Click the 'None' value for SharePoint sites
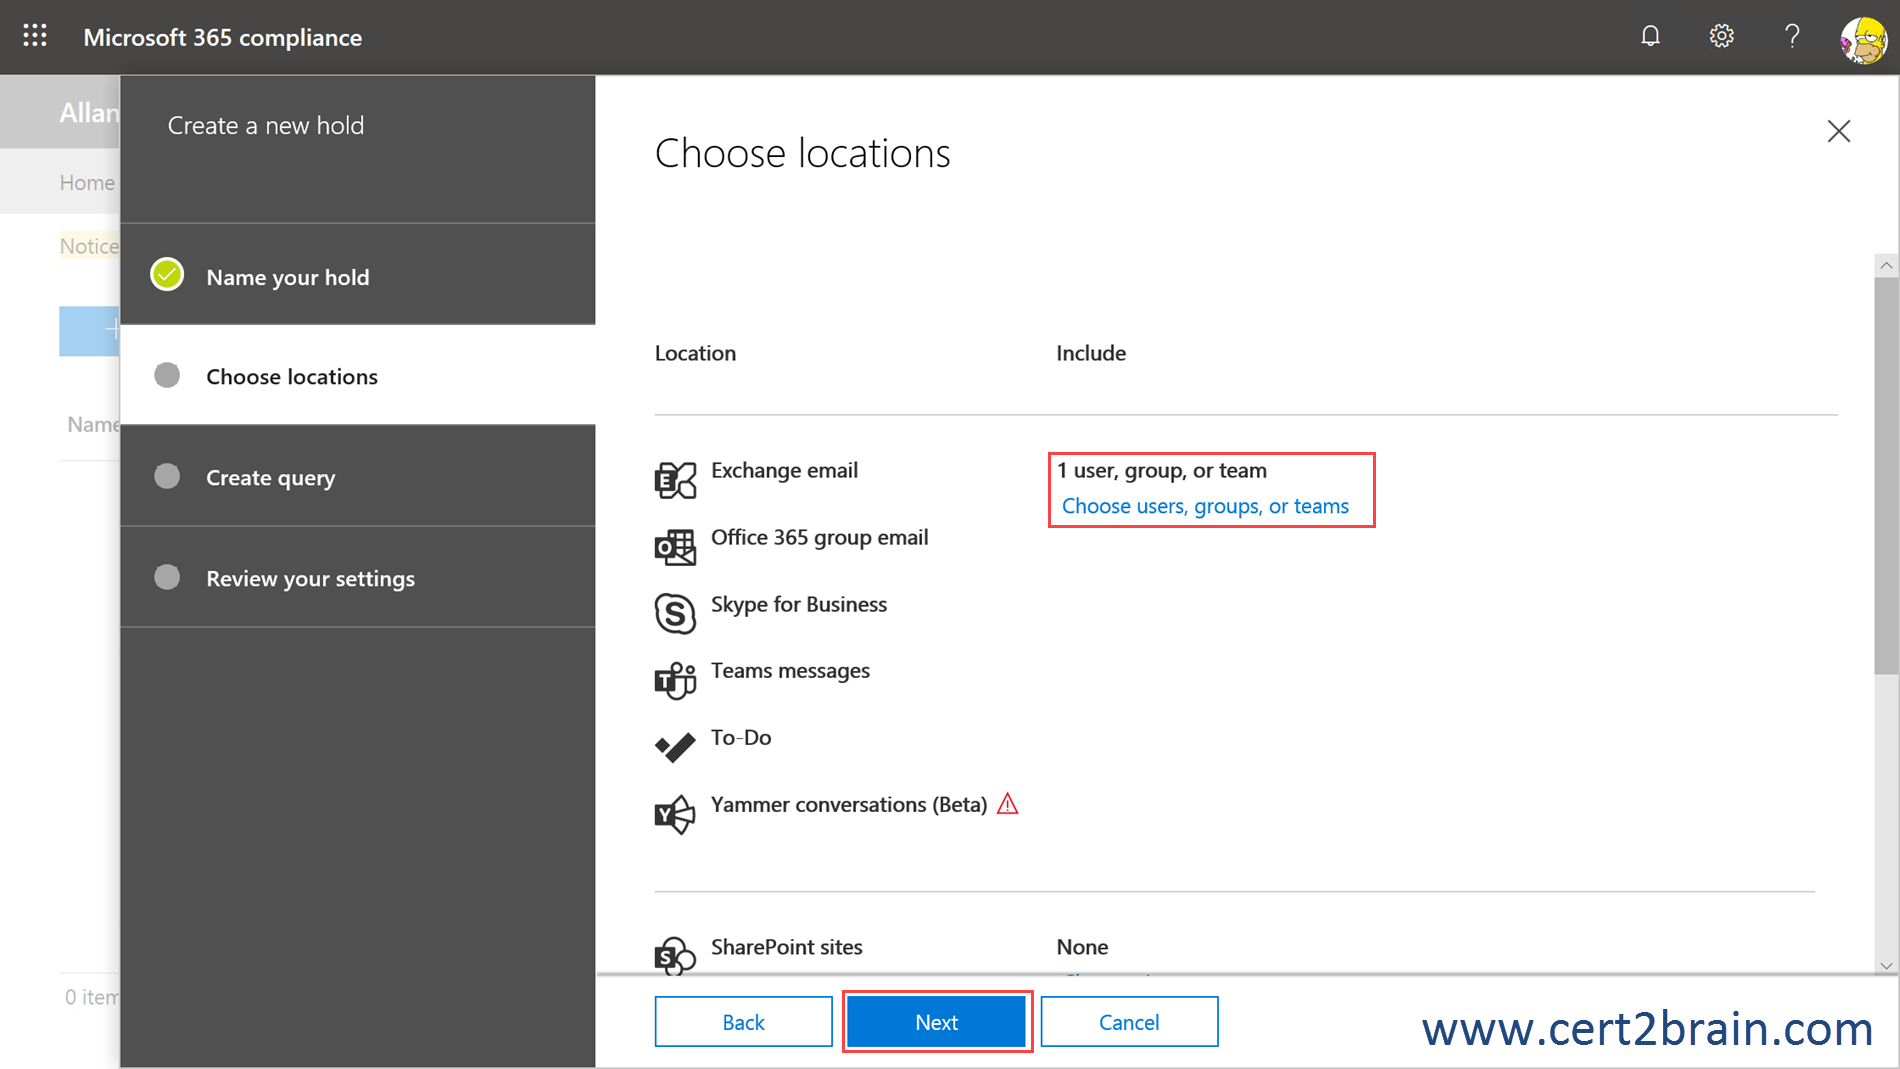Viewport: 1900px width, 1069px height. tap(1082, 947)
